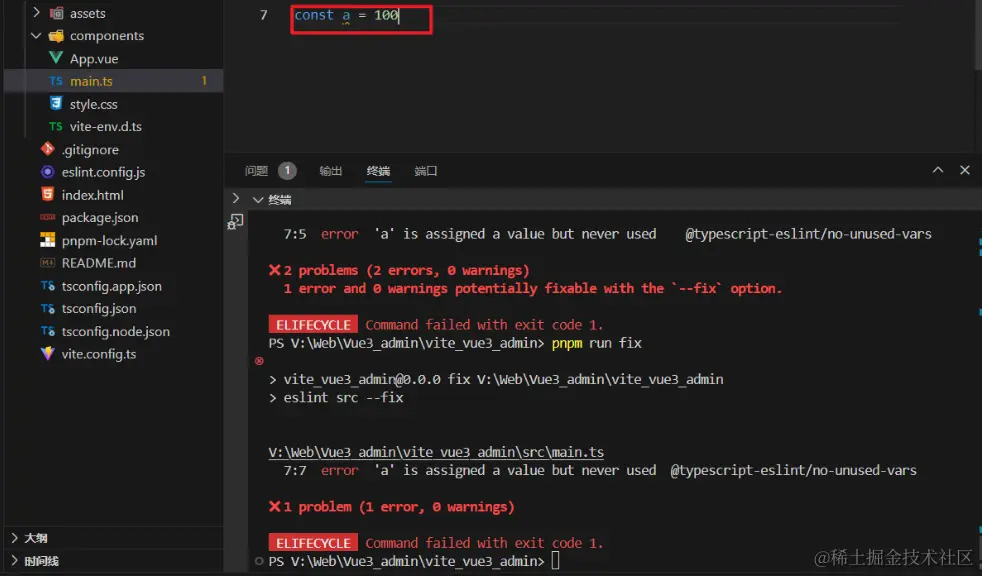
Task: Click the code line 'const a = 100'
Action: point(346,15)
